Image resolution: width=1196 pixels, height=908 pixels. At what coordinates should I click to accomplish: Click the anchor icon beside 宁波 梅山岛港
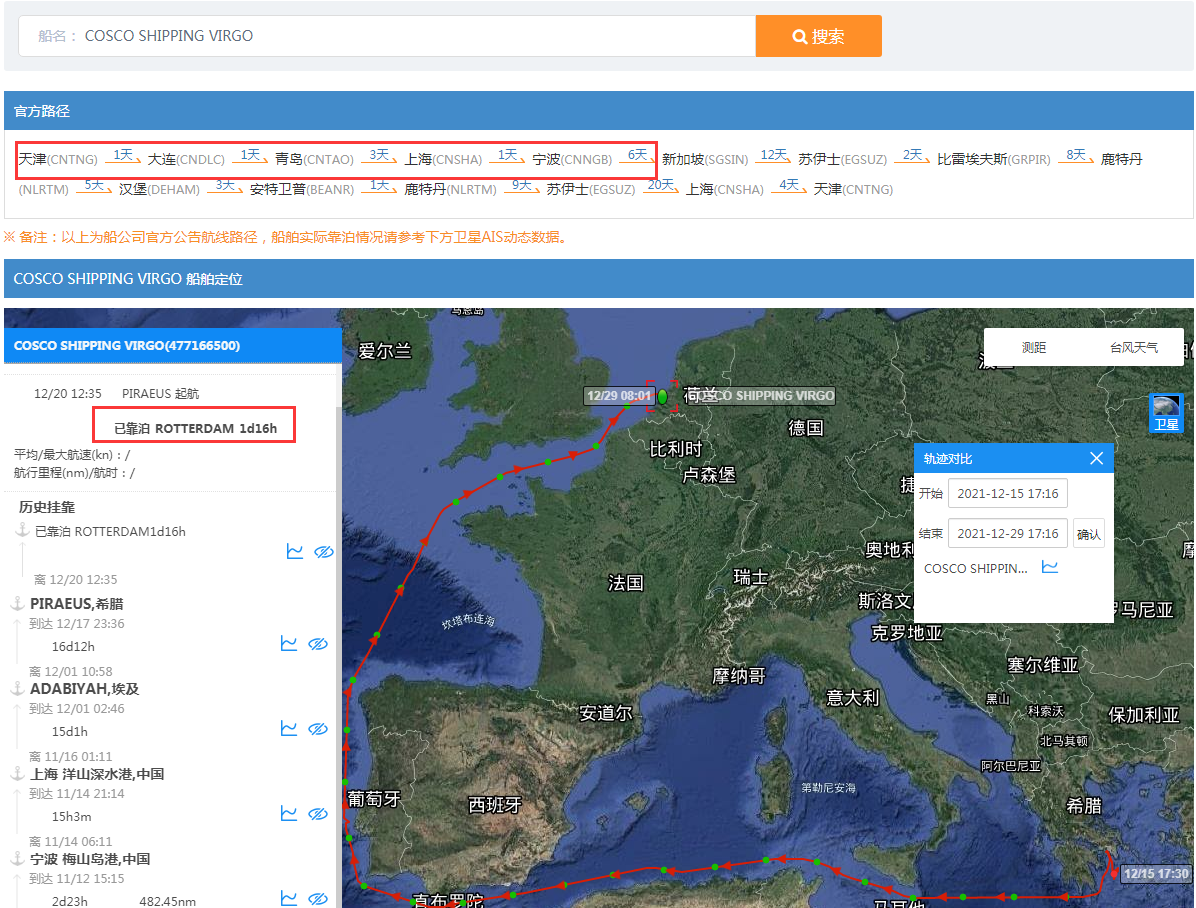(18, 858)
